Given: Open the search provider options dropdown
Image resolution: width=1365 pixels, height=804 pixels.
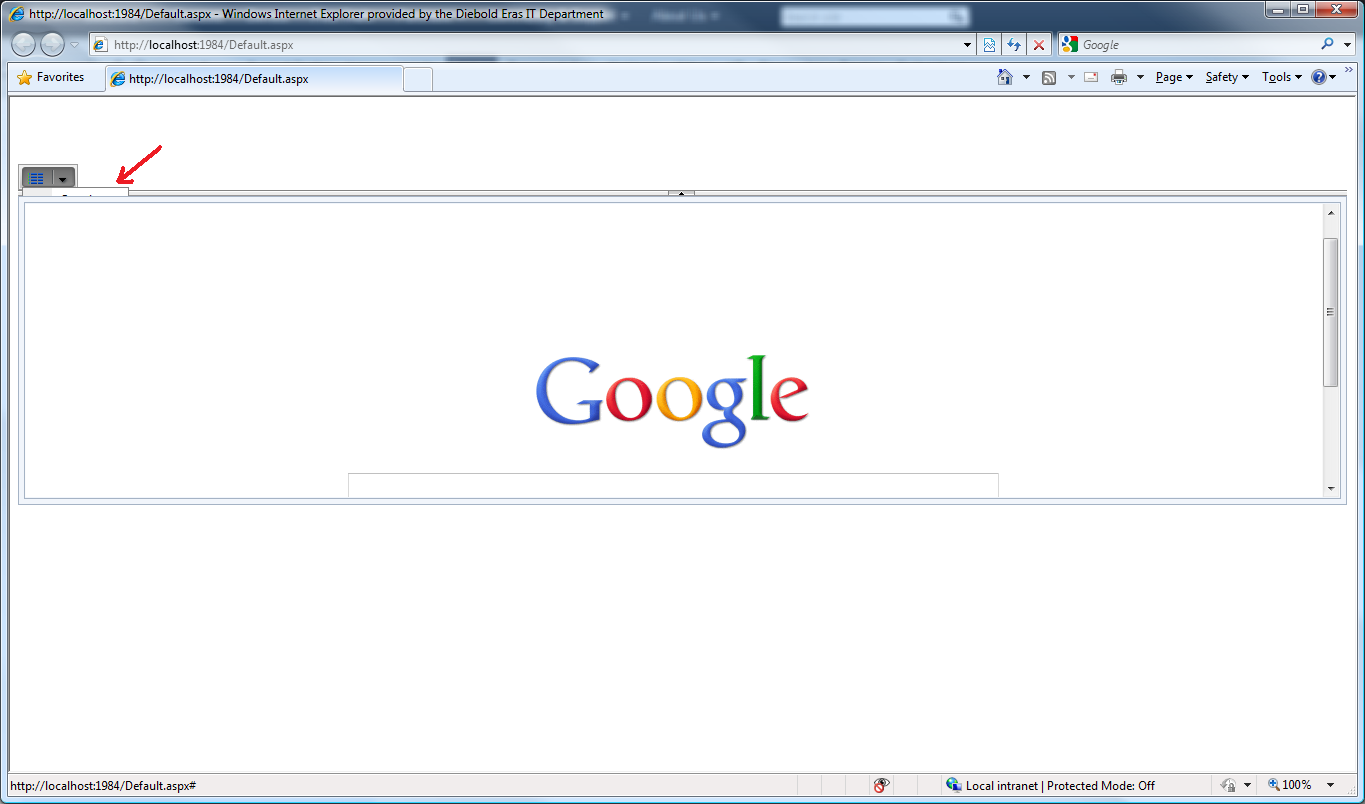Looking at the screenshot, I should point(1345,45).
